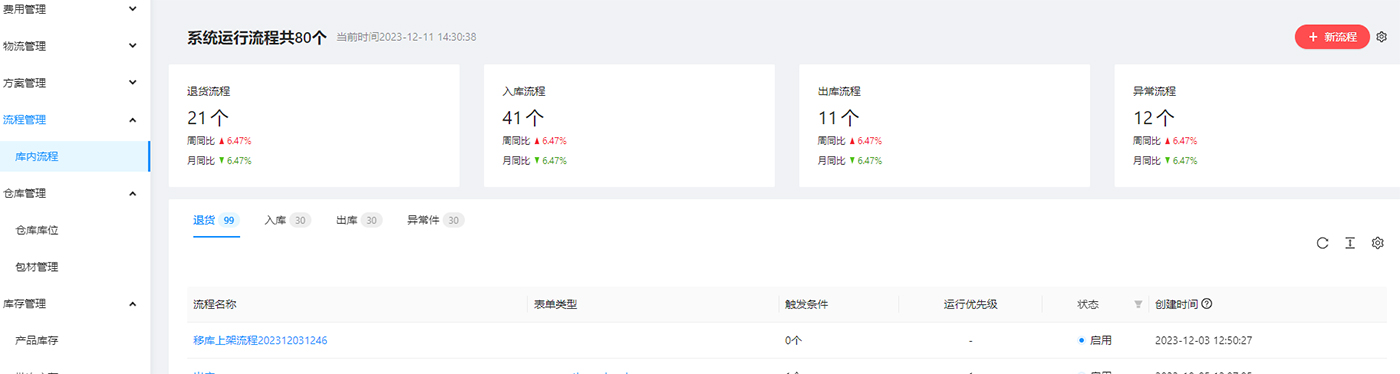Expand the 费用管理 menu chevron

[x=133, y=8]
